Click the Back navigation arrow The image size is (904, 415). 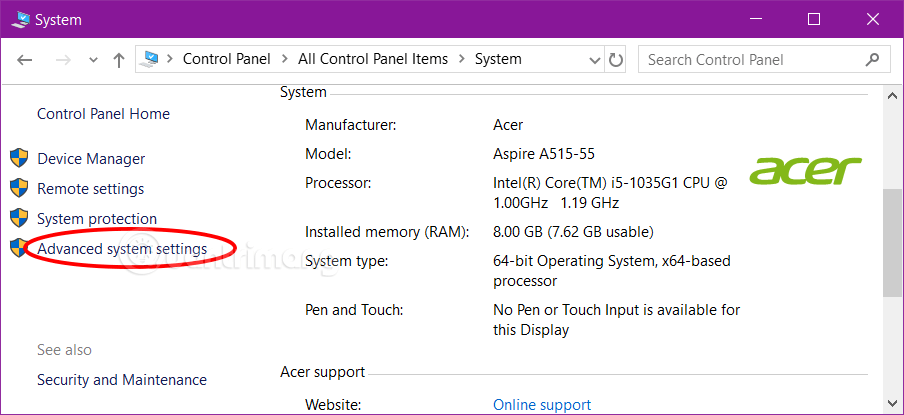pyautogui.click(x=24, y=60)
